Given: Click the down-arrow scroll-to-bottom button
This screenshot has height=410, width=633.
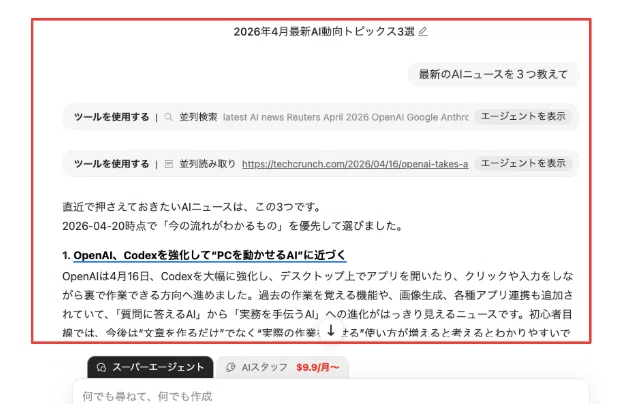Looking at the screenshot, I should (x=331, y=331).
